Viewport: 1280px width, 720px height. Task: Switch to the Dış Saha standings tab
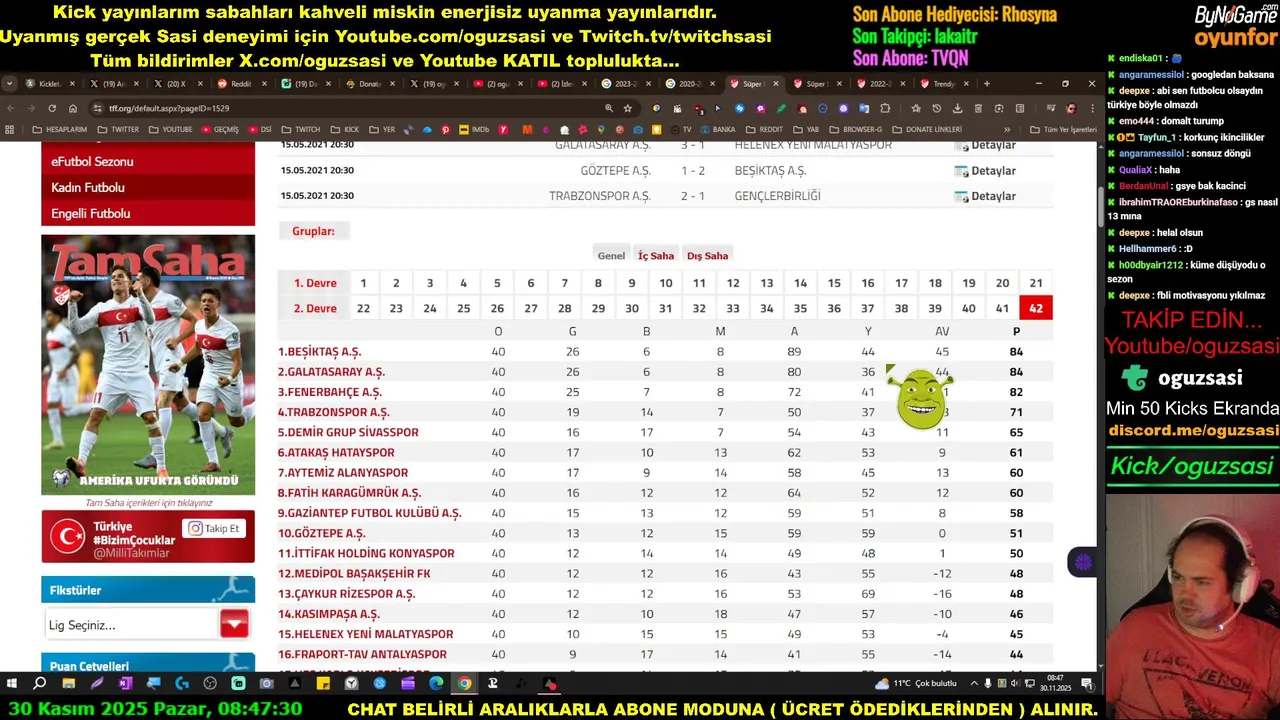click(707, 256)
